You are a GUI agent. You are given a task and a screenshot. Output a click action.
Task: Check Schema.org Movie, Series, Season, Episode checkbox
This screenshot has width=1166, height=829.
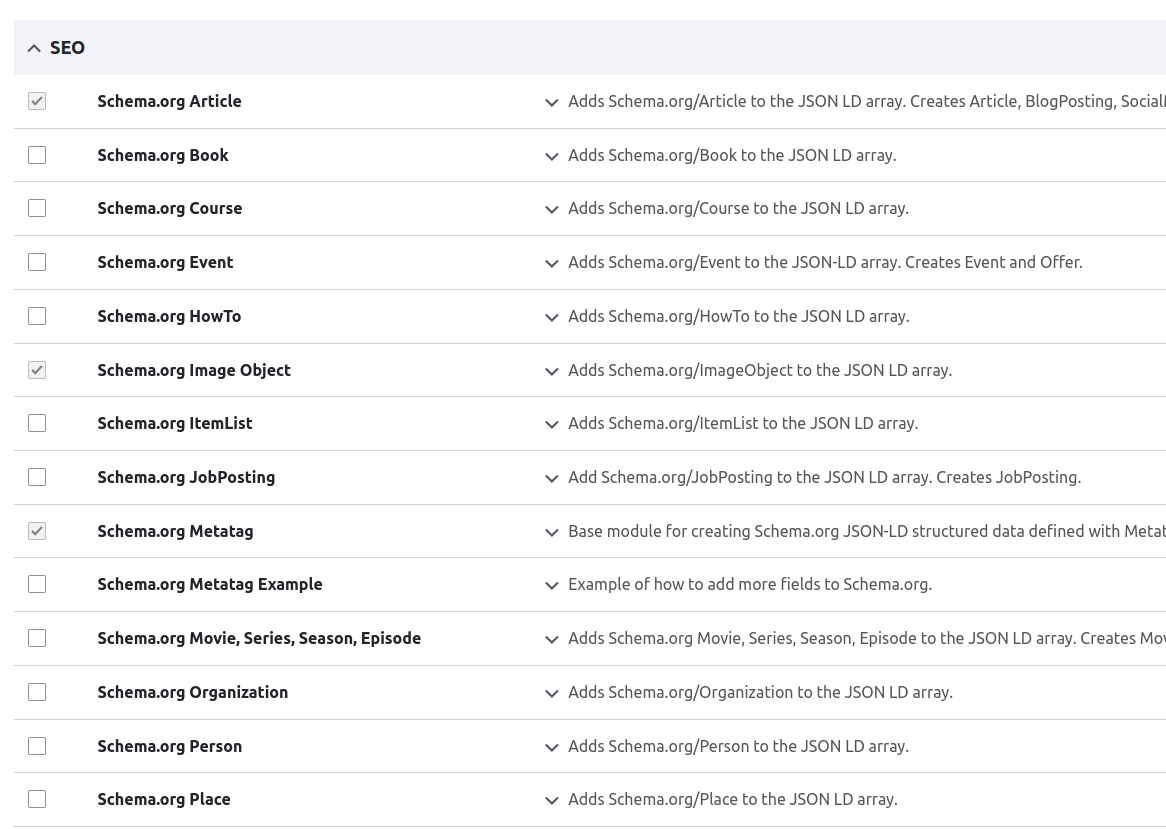[36, 638]
